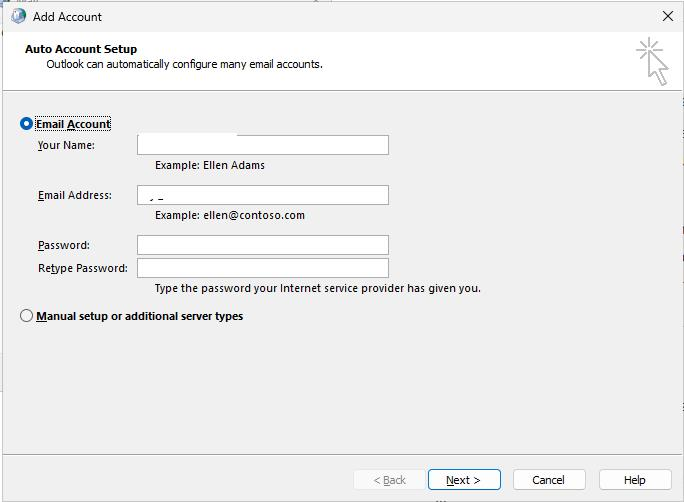Open Help for account setup

pyautogui.click(x=634, y=480)
